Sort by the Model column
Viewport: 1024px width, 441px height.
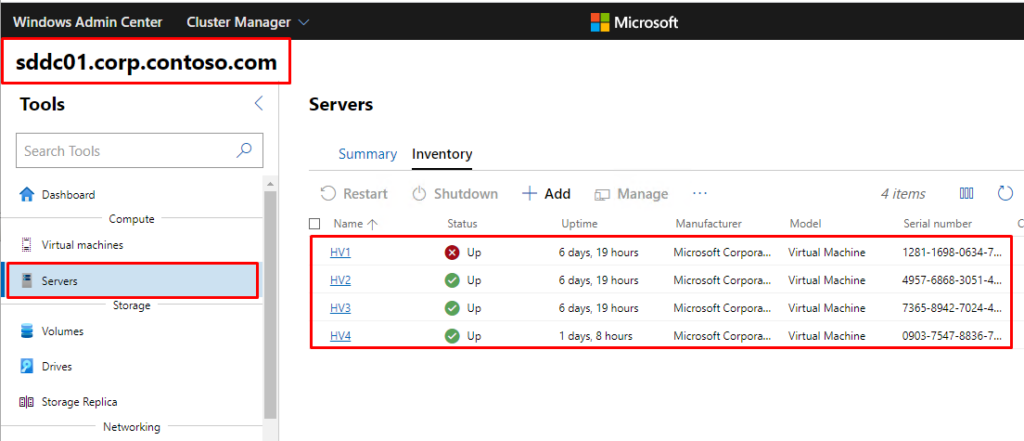(803, 223)
